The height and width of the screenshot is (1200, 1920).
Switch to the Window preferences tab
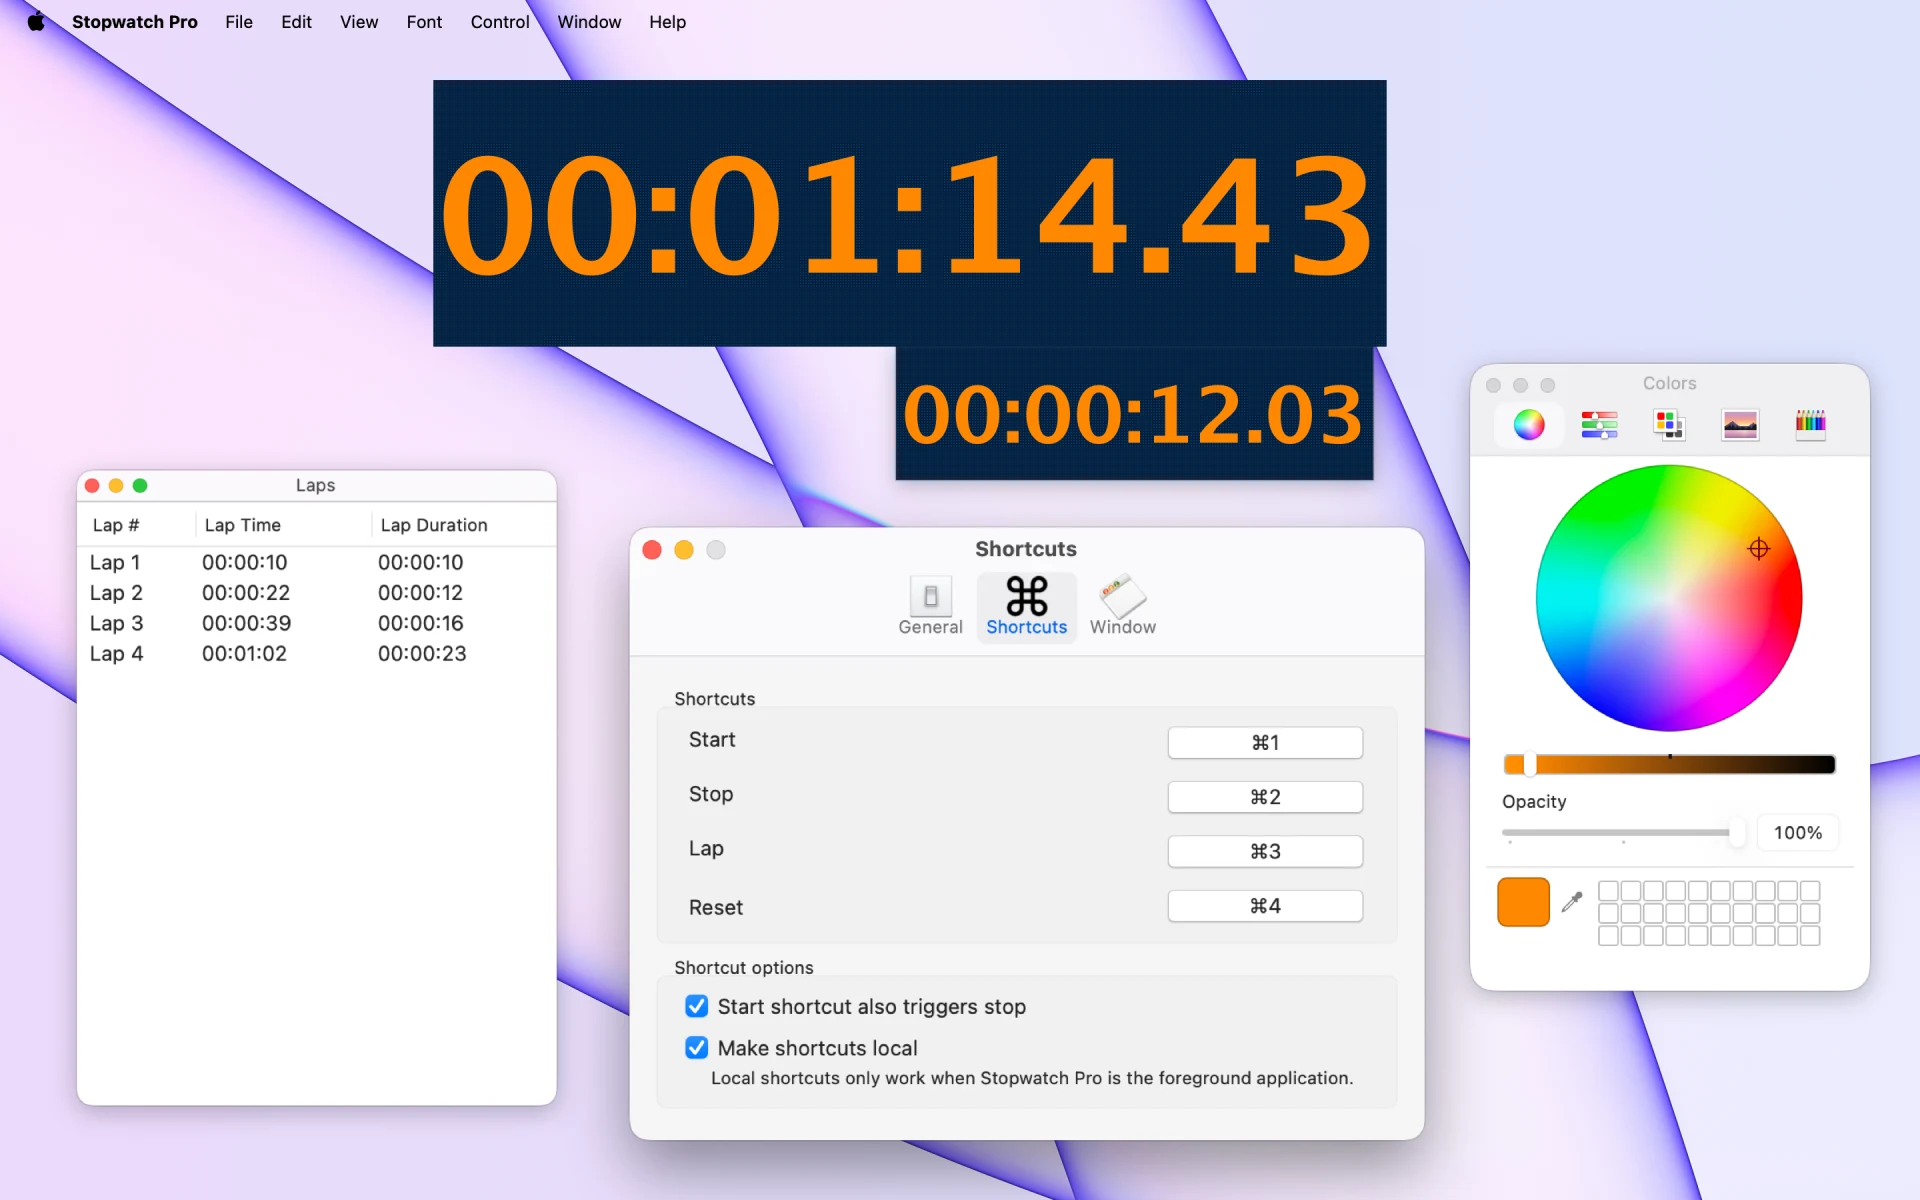coord(1122,607)
